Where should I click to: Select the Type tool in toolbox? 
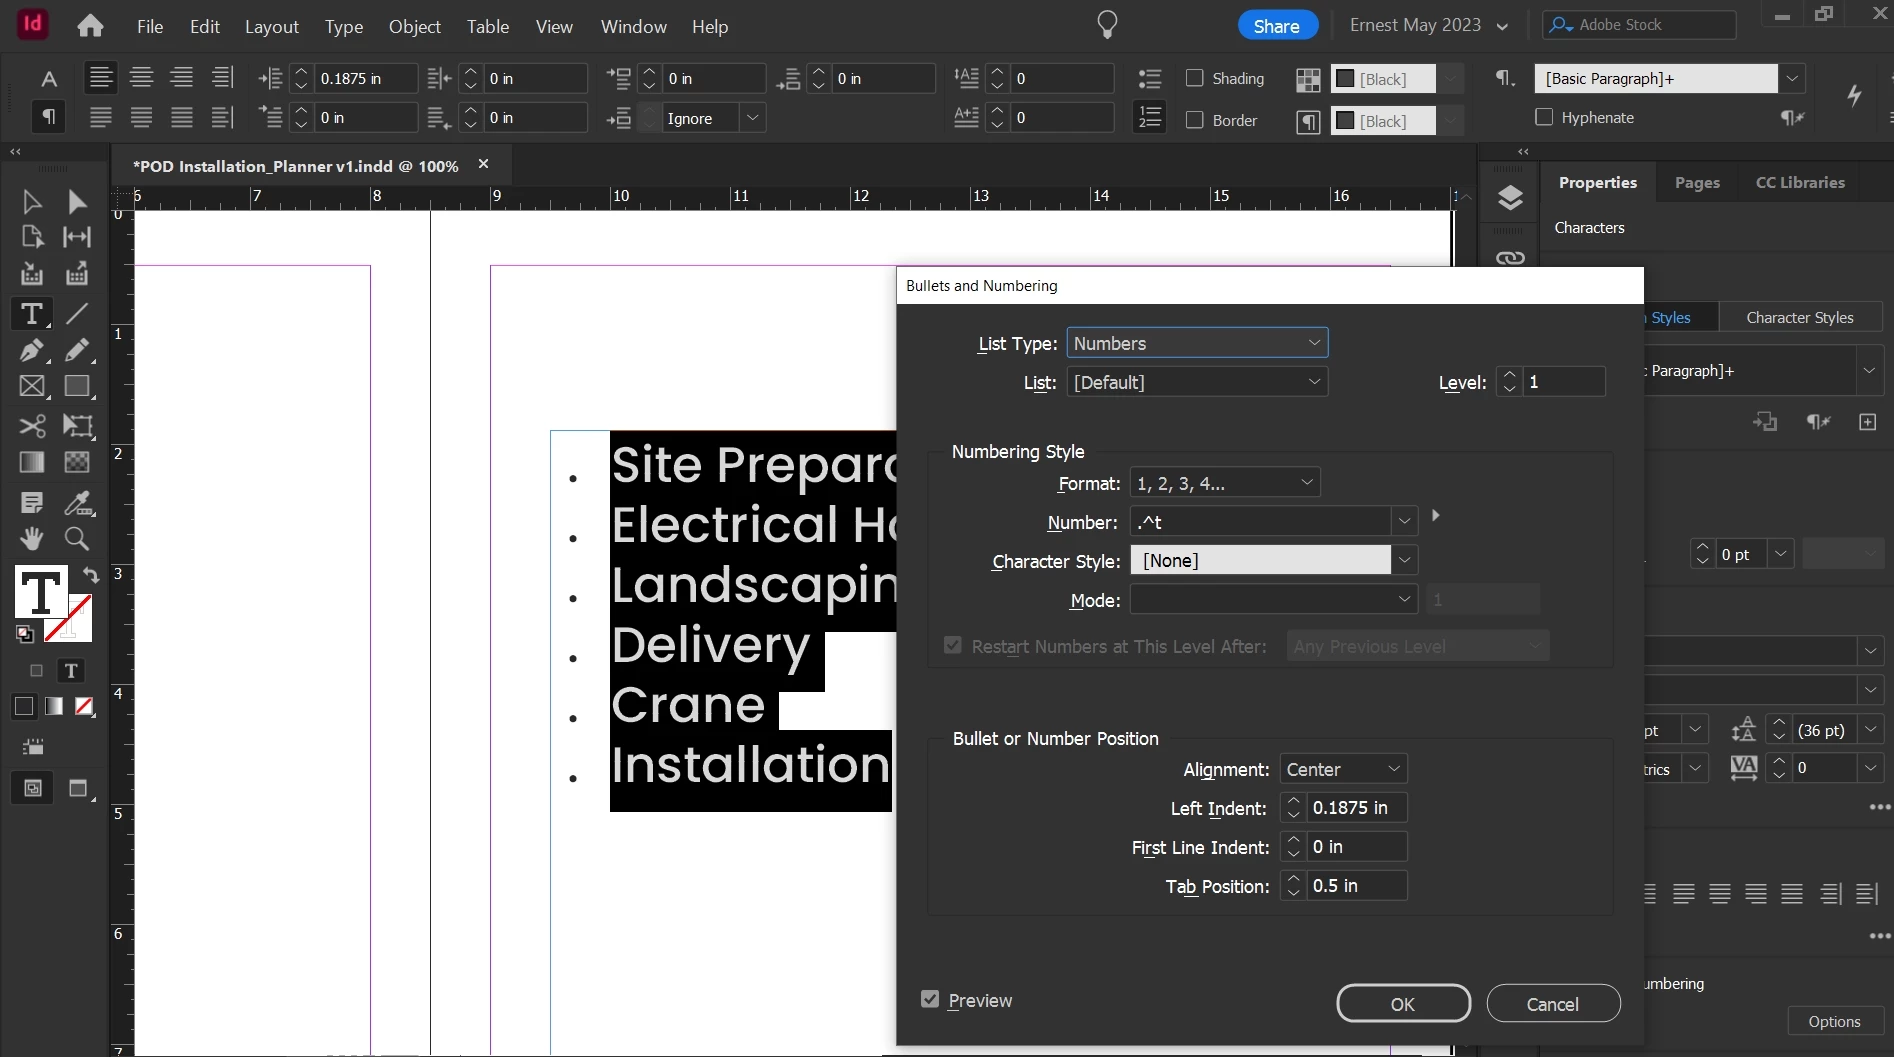(32, 314)
